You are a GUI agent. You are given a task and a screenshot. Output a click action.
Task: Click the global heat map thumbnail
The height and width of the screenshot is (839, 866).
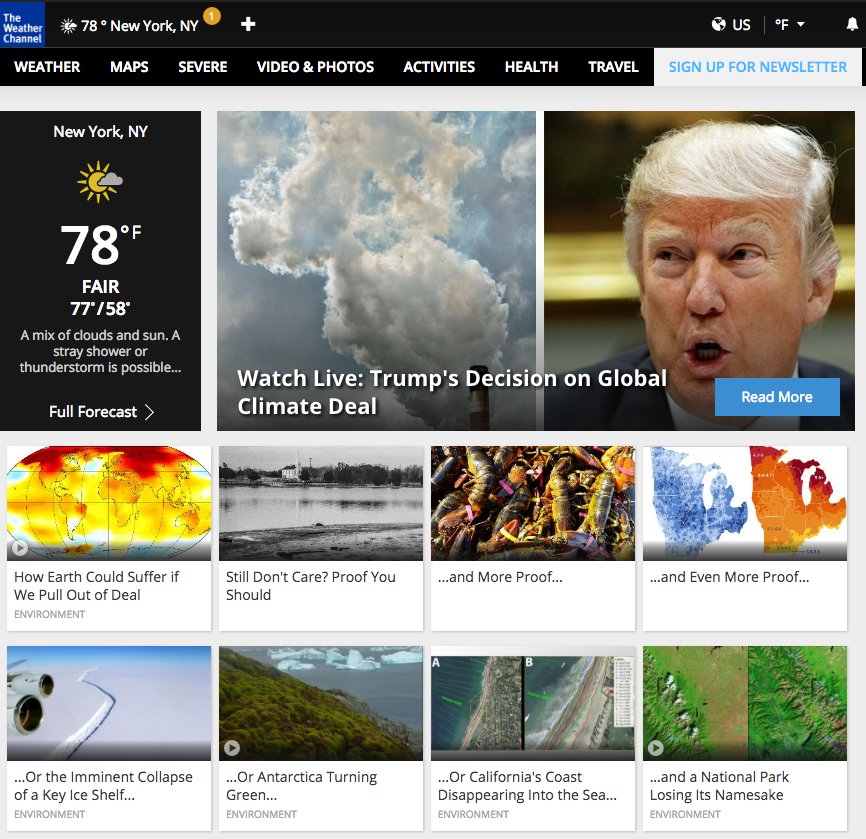click(109, 503)
